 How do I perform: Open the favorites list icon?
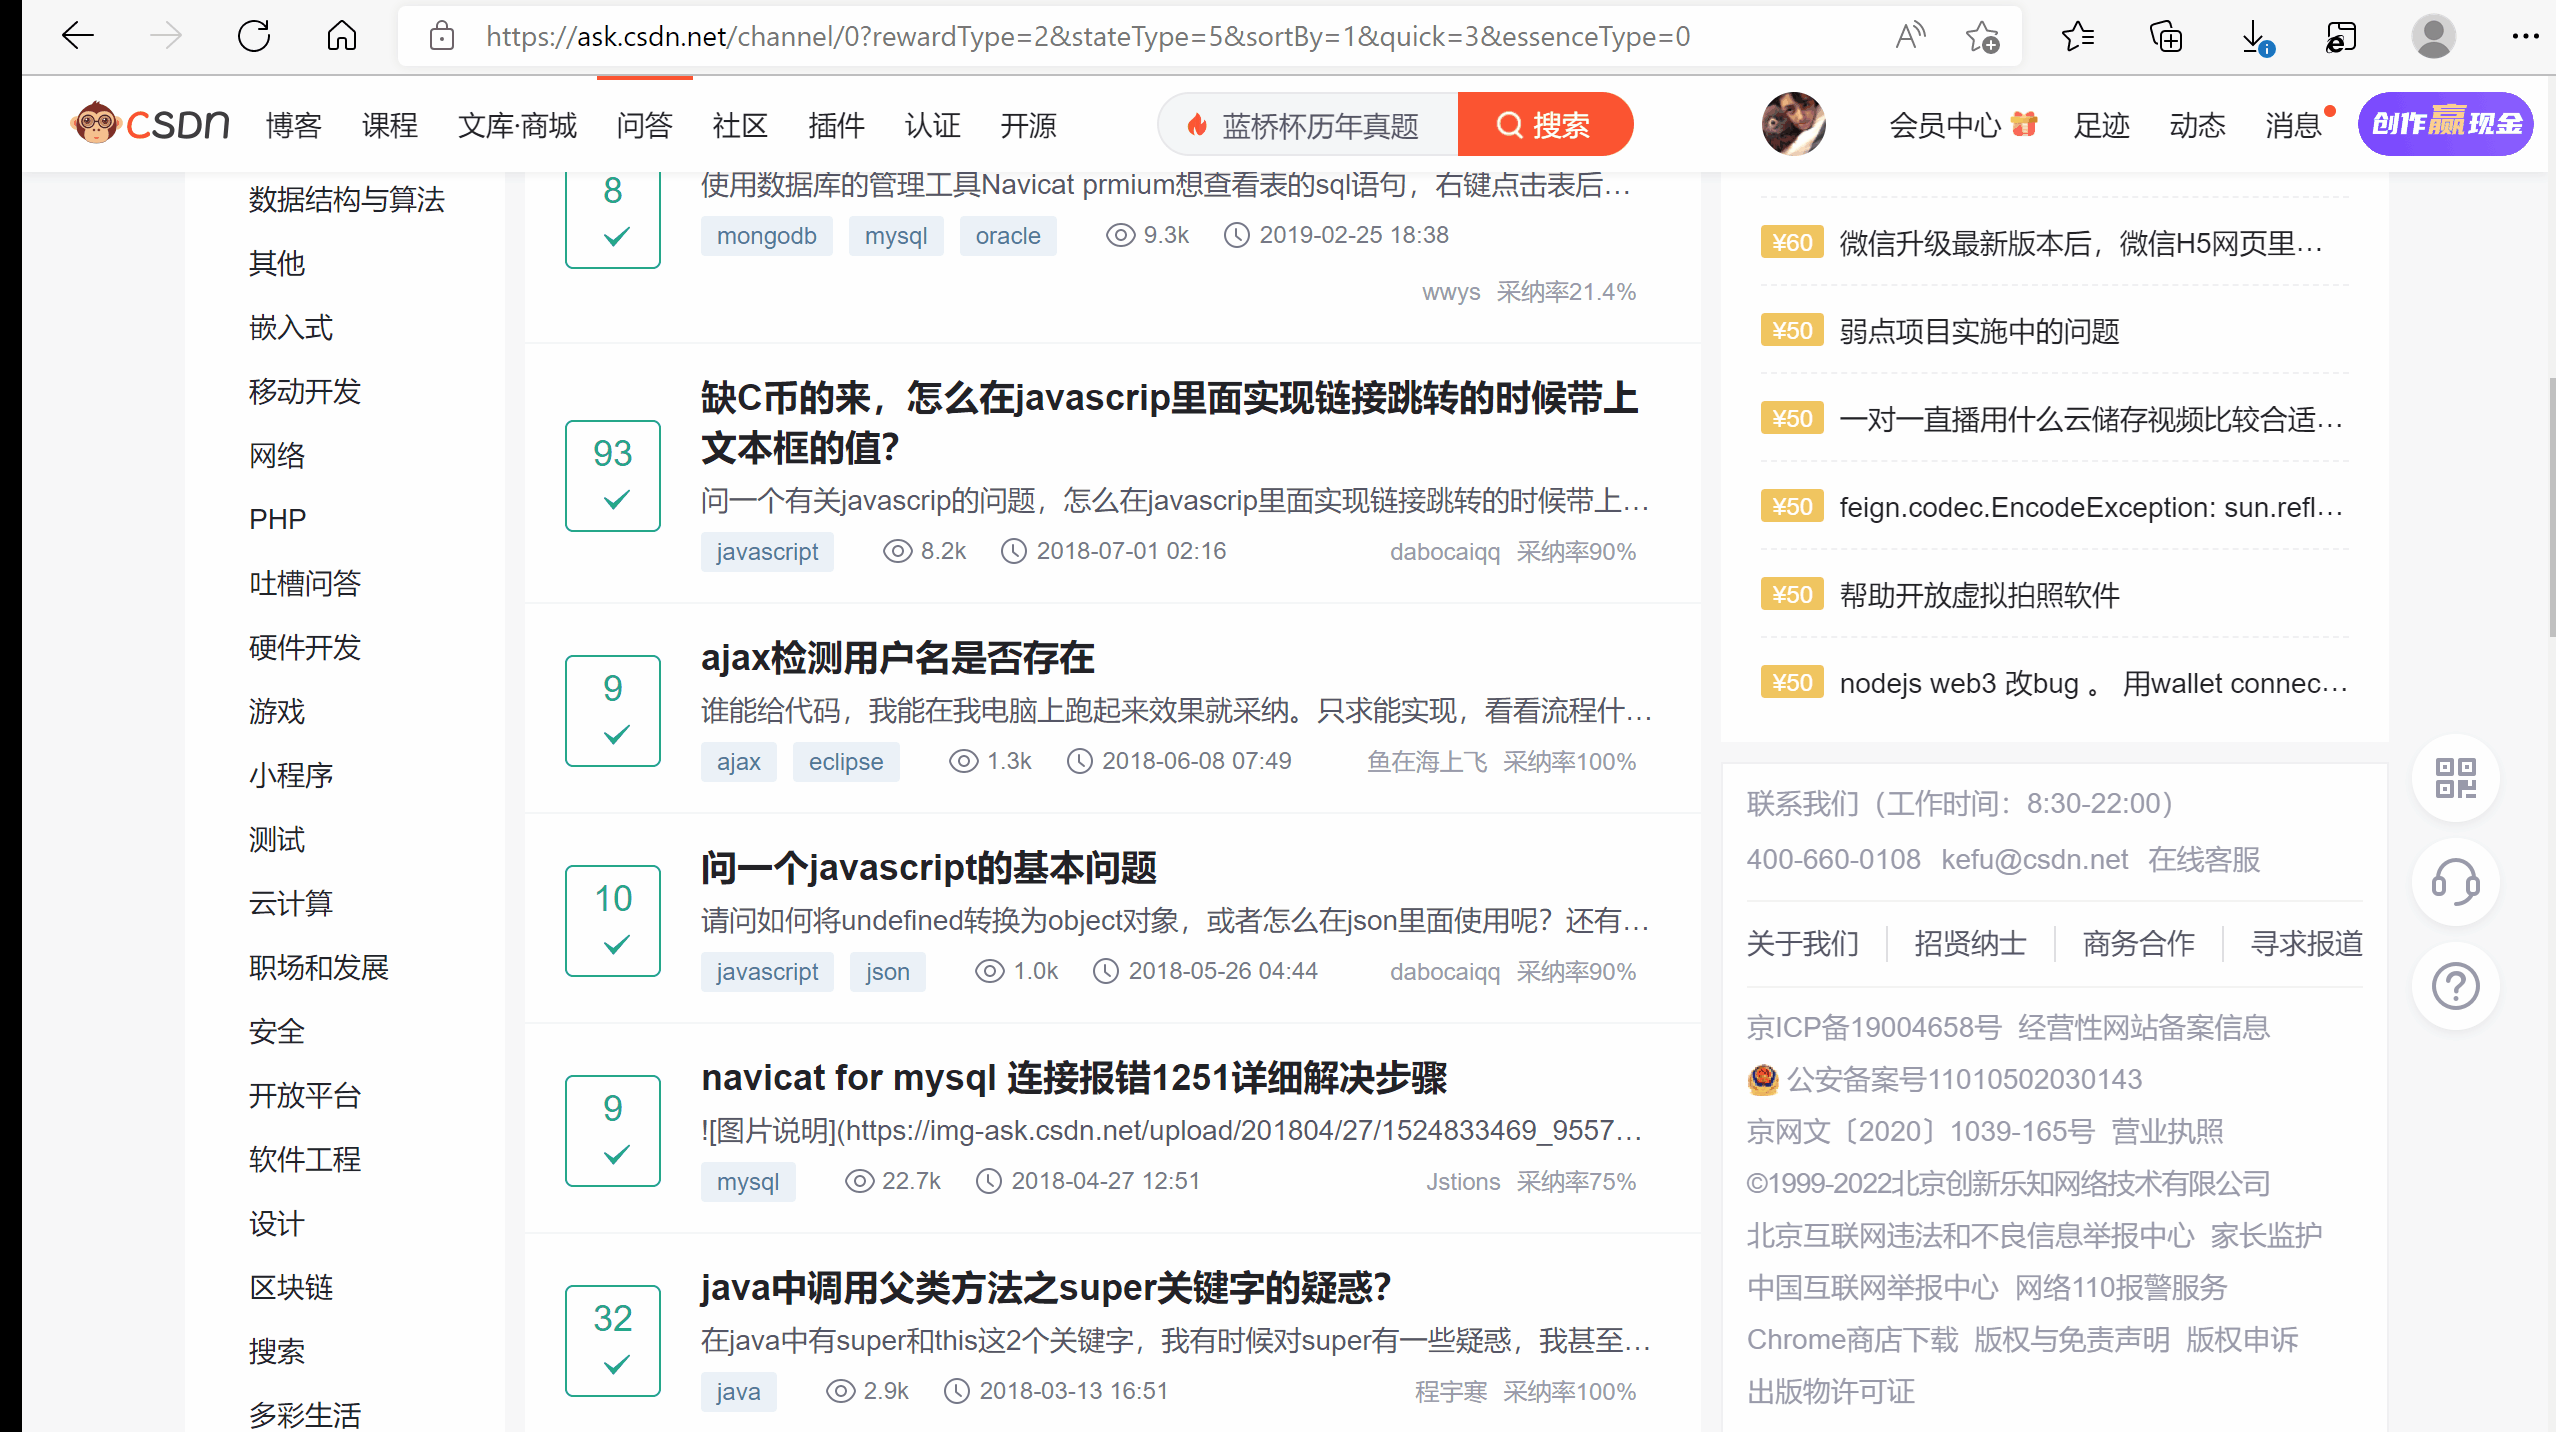(2078, 37)
